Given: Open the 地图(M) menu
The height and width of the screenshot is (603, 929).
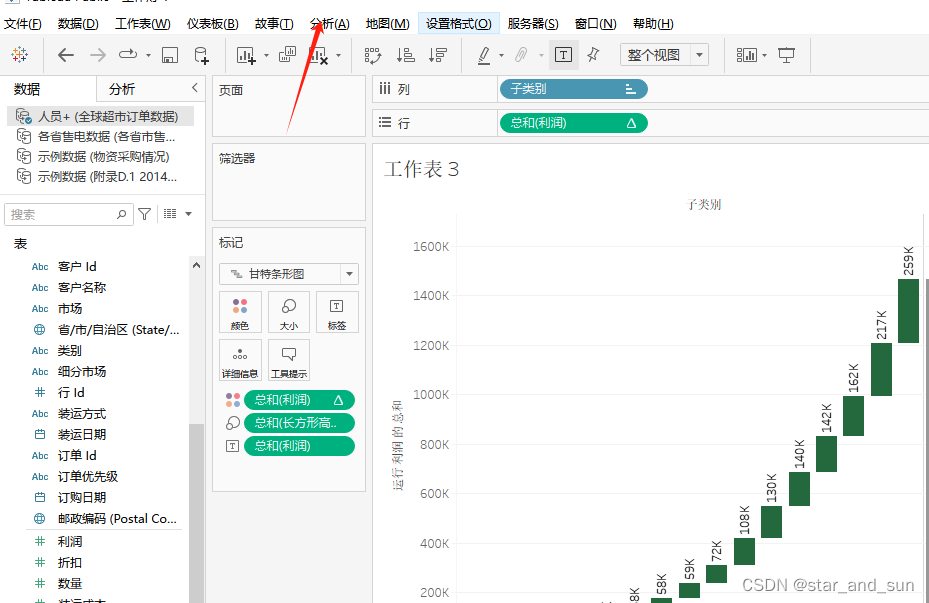Looking at the screenshot, I should pyautogui.click(x=387, y=24).
